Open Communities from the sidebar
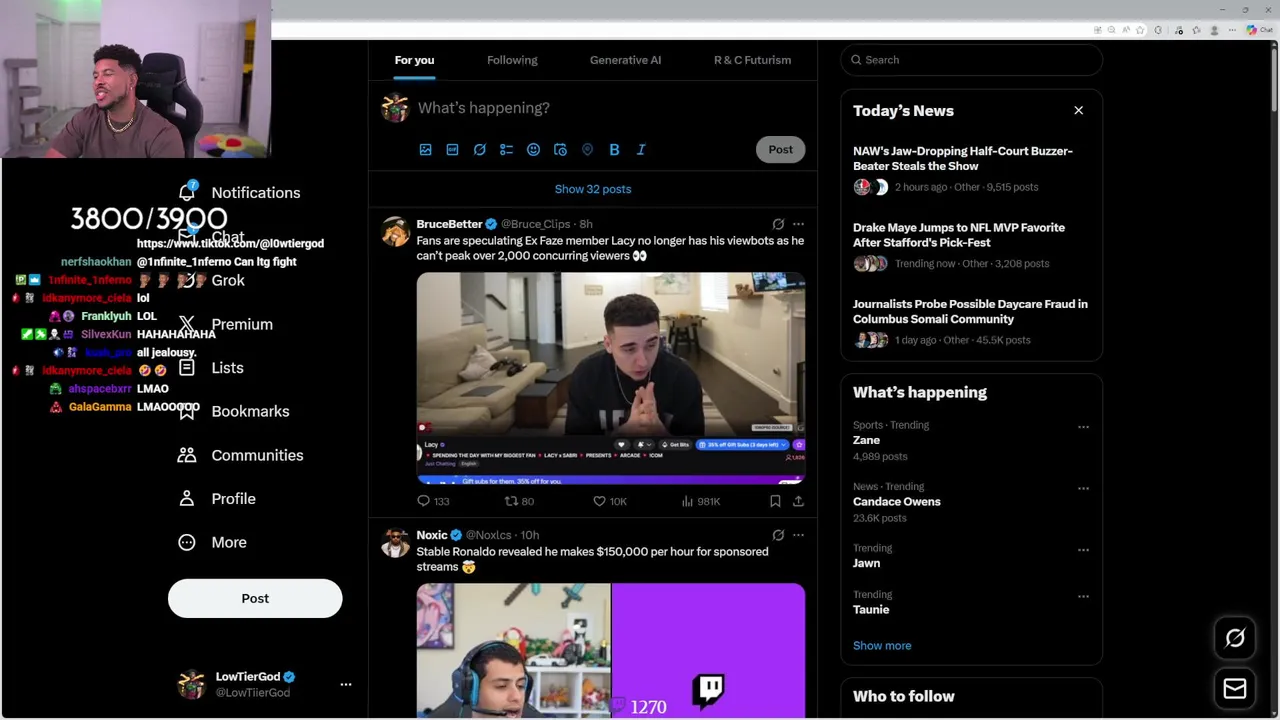The height and width of the screenshot is (720, 1280). coord(240,455)
